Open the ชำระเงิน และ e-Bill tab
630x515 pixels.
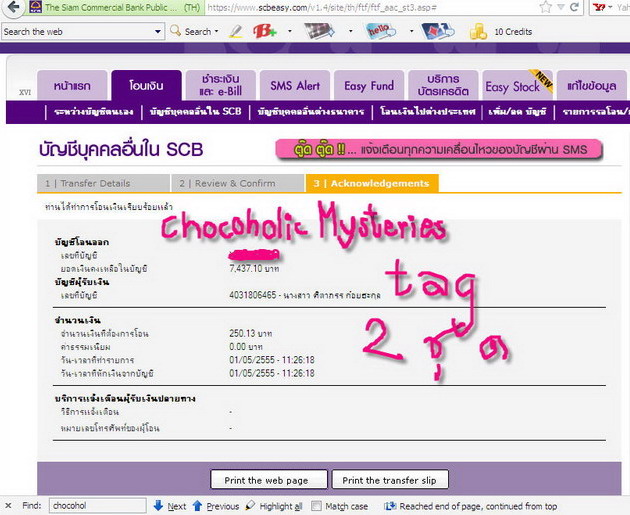[221, 85]
